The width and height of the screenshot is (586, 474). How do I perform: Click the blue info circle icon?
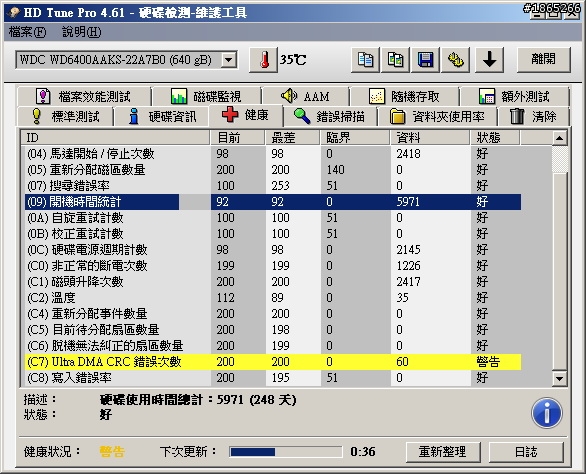[x=546, y=413]
